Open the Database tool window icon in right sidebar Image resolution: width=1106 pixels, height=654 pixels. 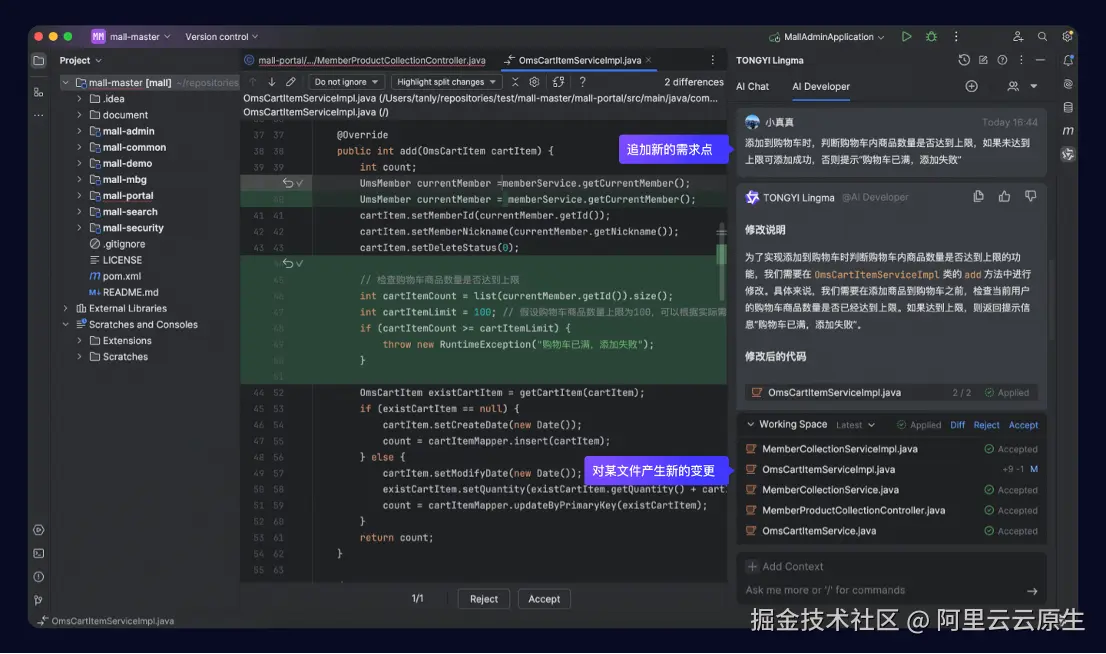[1068, 108]
